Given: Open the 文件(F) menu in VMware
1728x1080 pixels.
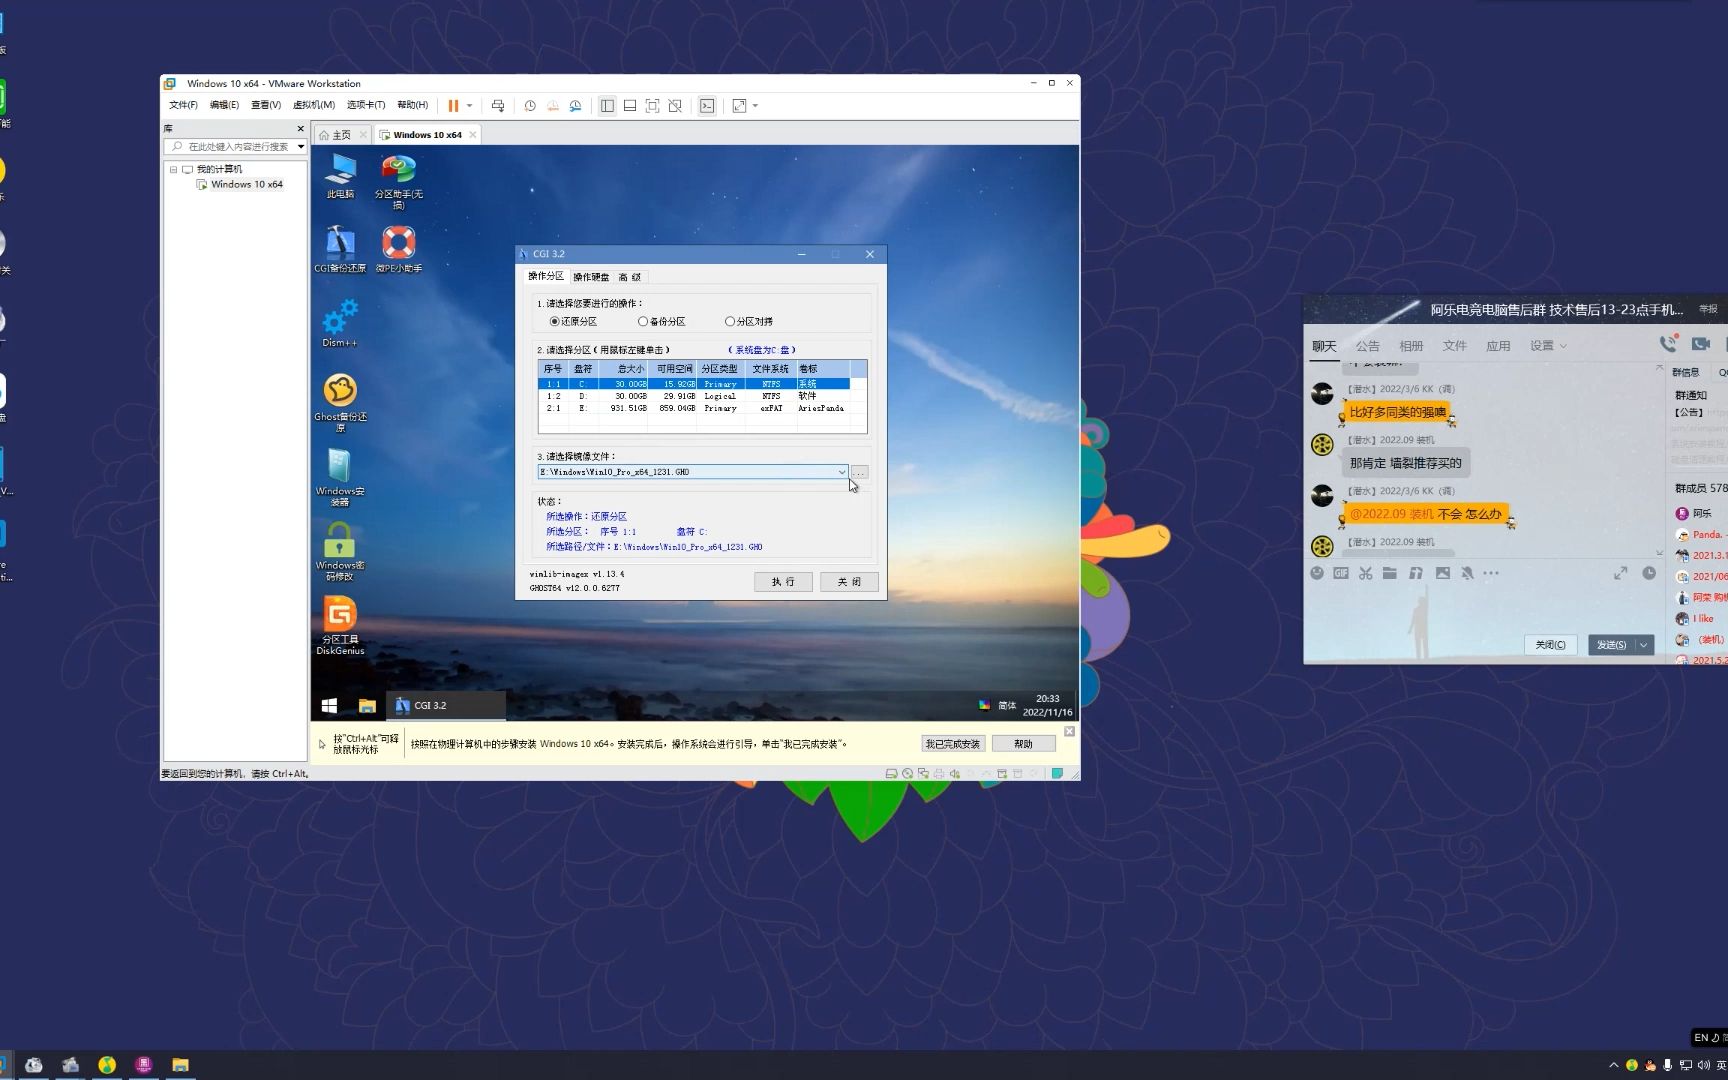Looking at the screenshot, I should click(x=183, y=105).
